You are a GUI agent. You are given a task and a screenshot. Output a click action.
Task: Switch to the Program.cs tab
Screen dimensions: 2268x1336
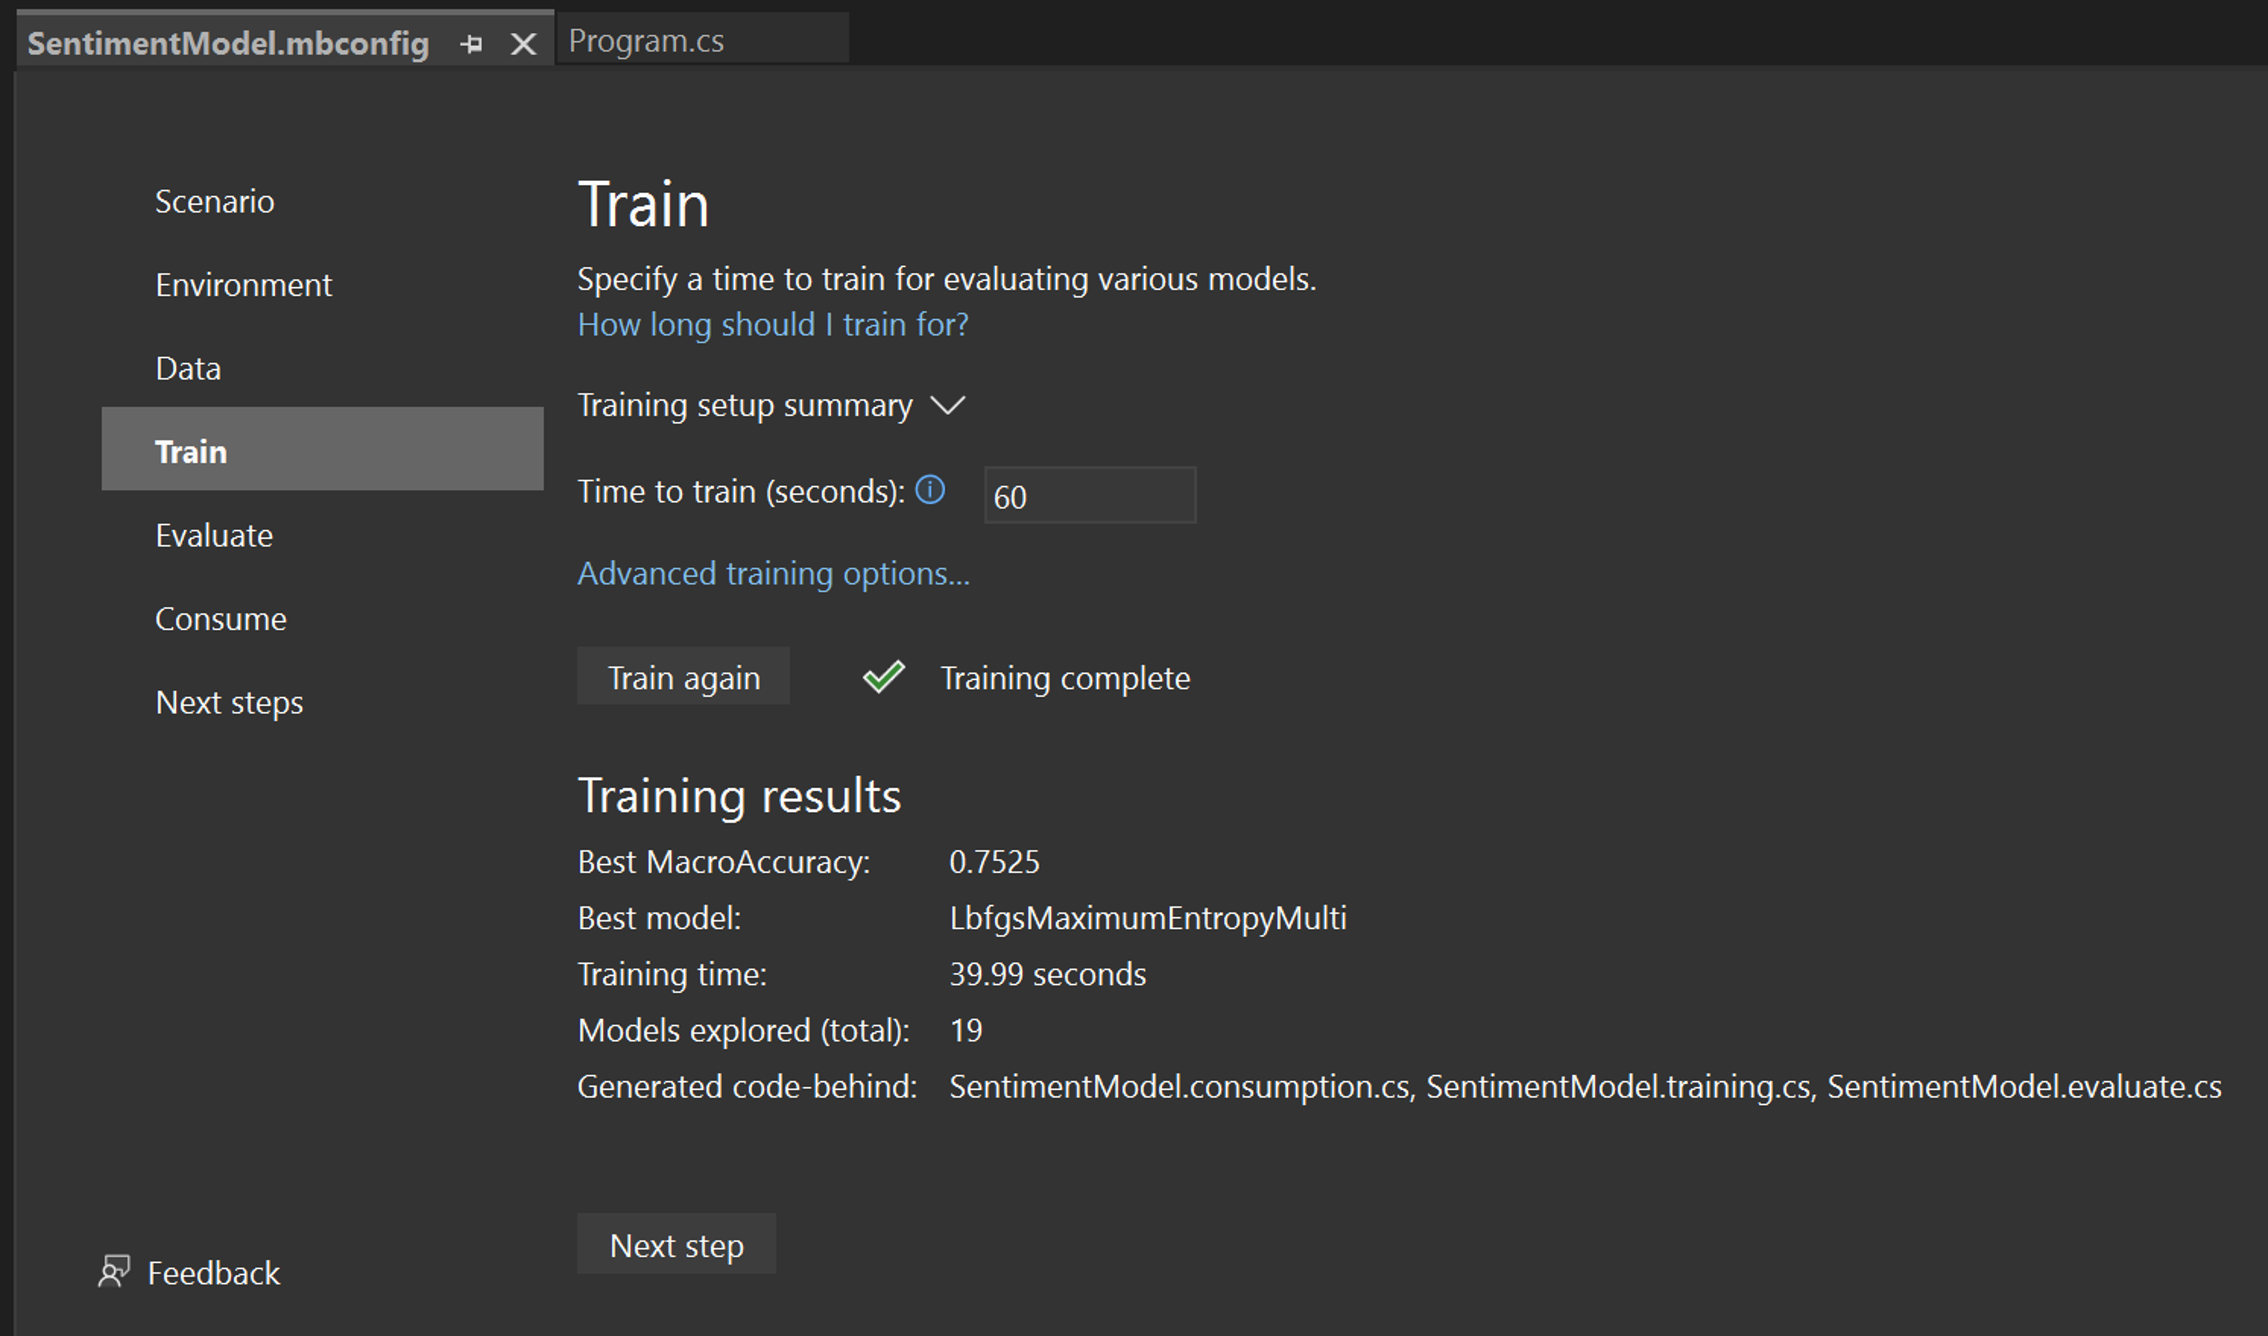click(646, 41)
